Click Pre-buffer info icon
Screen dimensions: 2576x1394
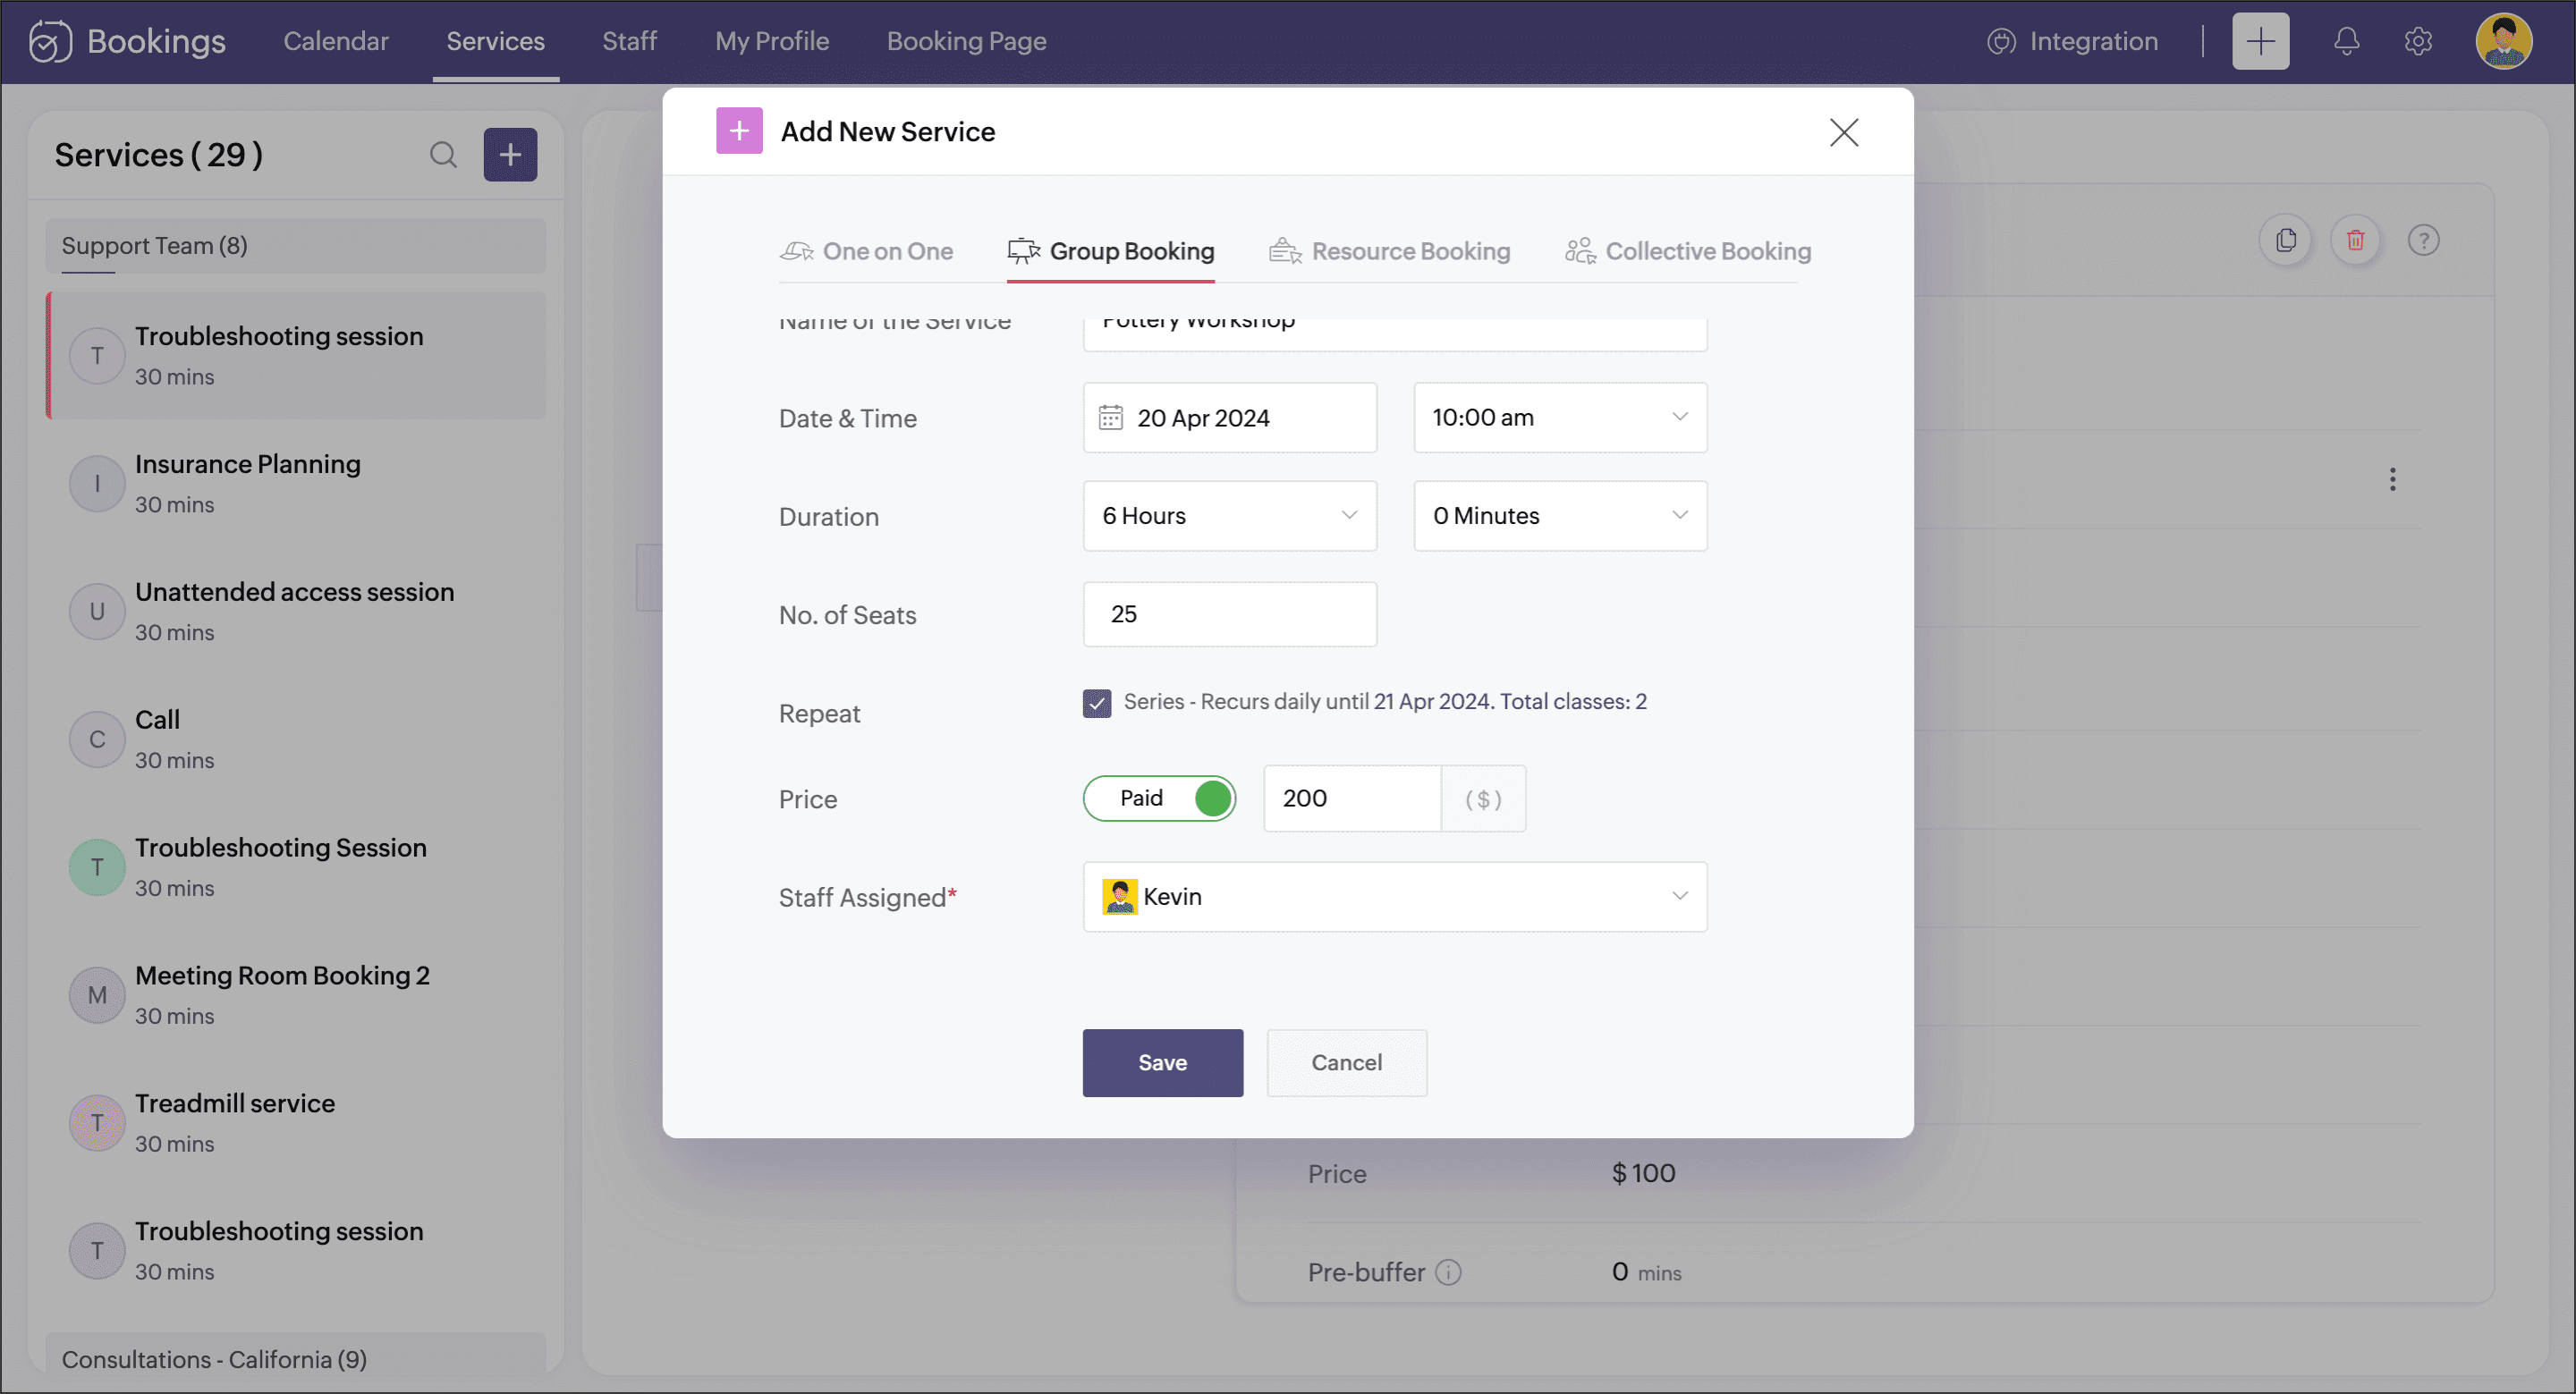[1448, 1272]
